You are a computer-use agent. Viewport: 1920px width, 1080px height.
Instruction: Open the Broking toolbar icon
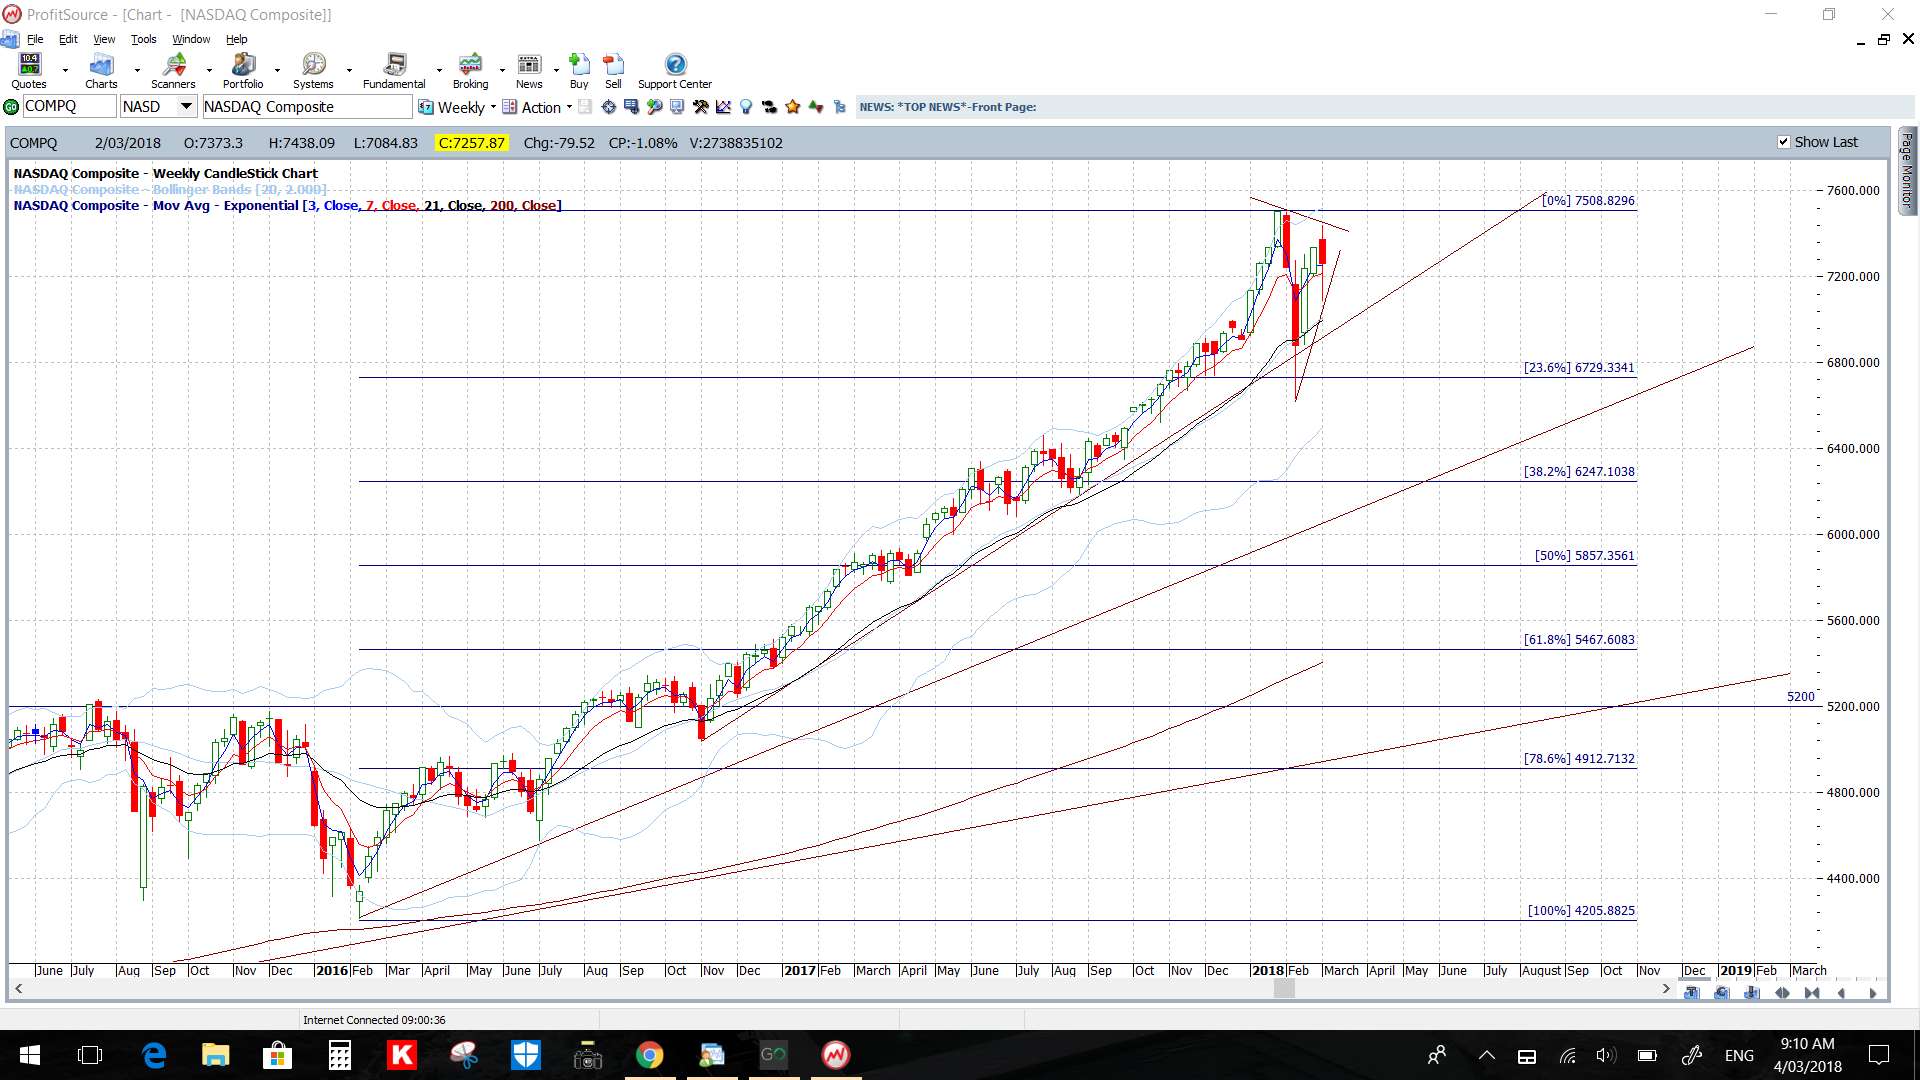[x=470, y=71]
